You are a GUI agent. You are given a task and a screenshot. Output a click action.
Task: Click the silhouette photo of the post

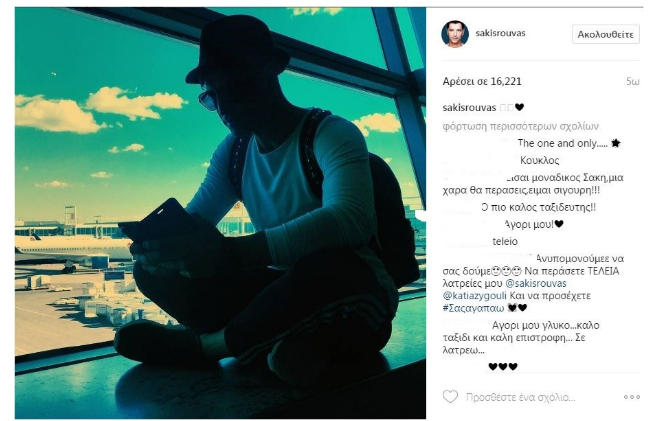point(220,213)
